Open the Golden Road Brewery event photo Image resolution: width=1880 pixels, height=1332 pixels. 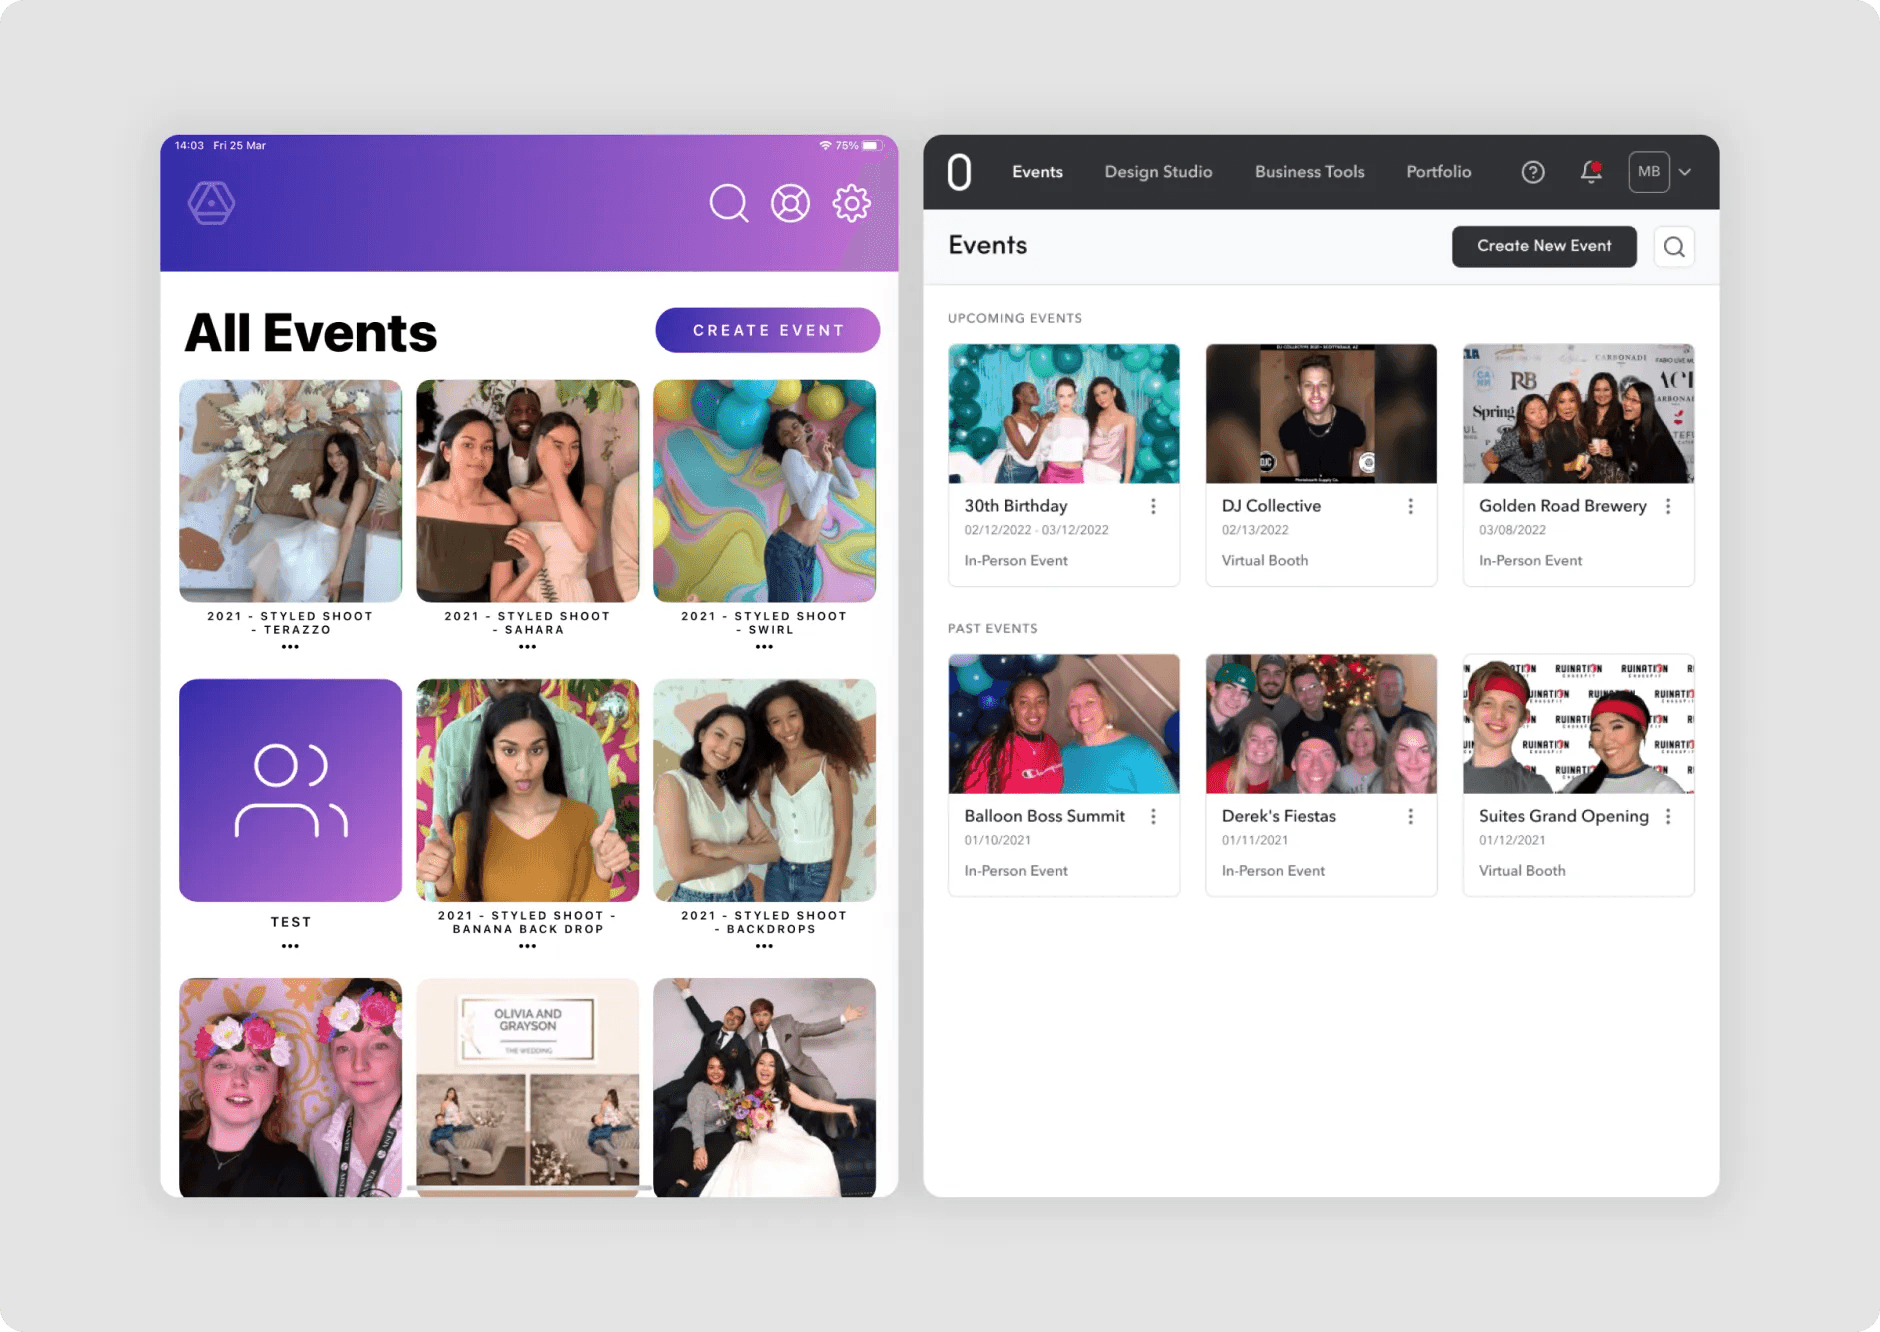1578,414
